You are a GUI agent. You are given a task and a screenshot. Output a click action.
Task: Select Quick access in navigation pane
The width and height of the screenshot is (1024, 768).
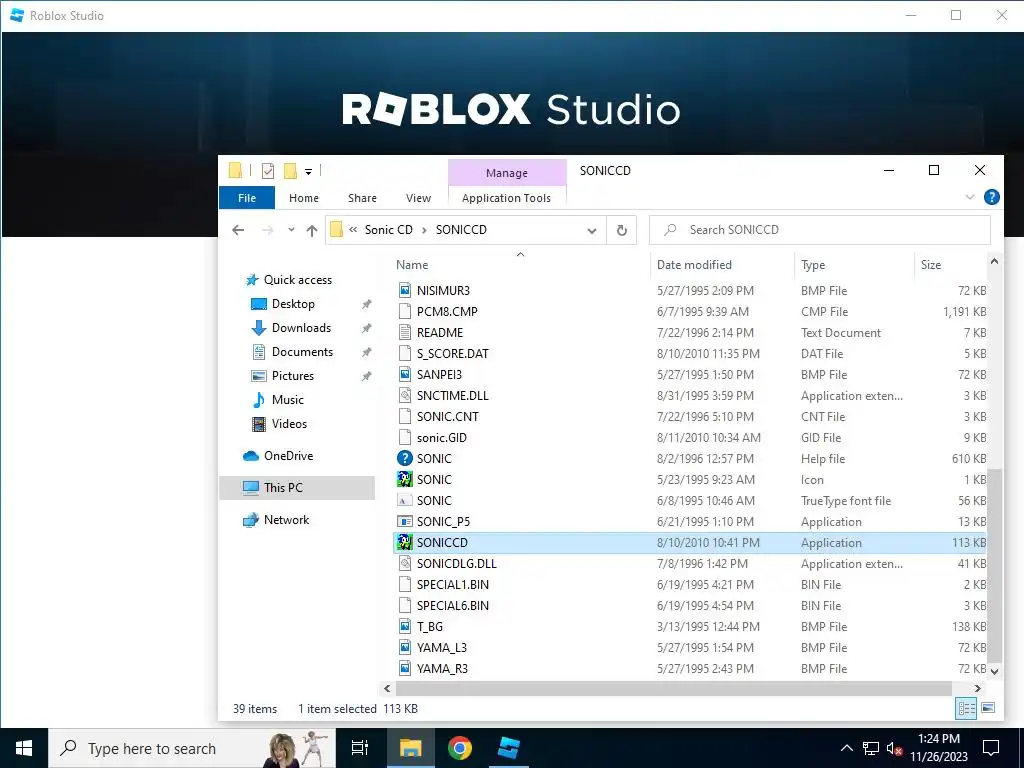pos(298,280)
